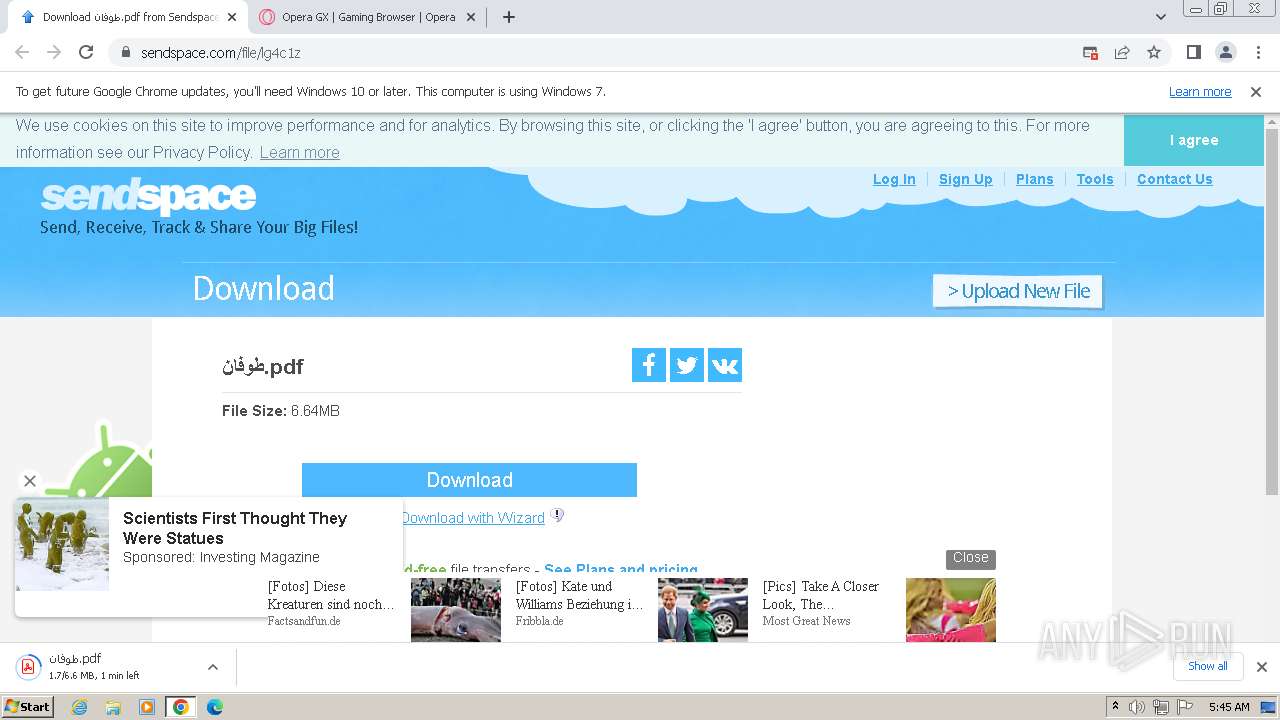Reload the Sendspace page
This screenshot has height=720, width=1280.
pos(86,52)
